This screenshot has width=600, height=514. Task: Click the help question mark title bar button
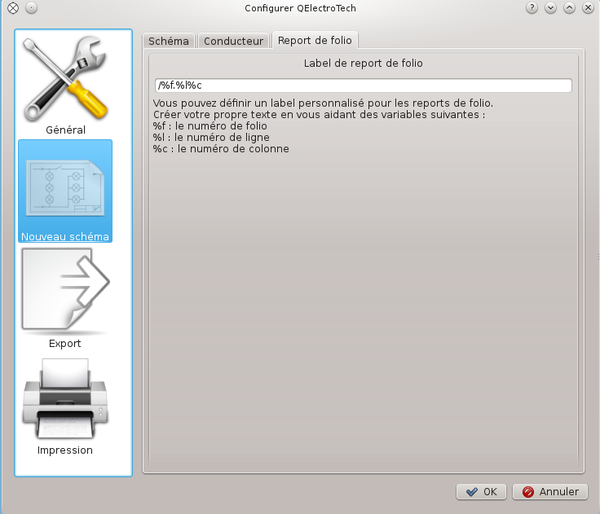(x=532, y=8)
